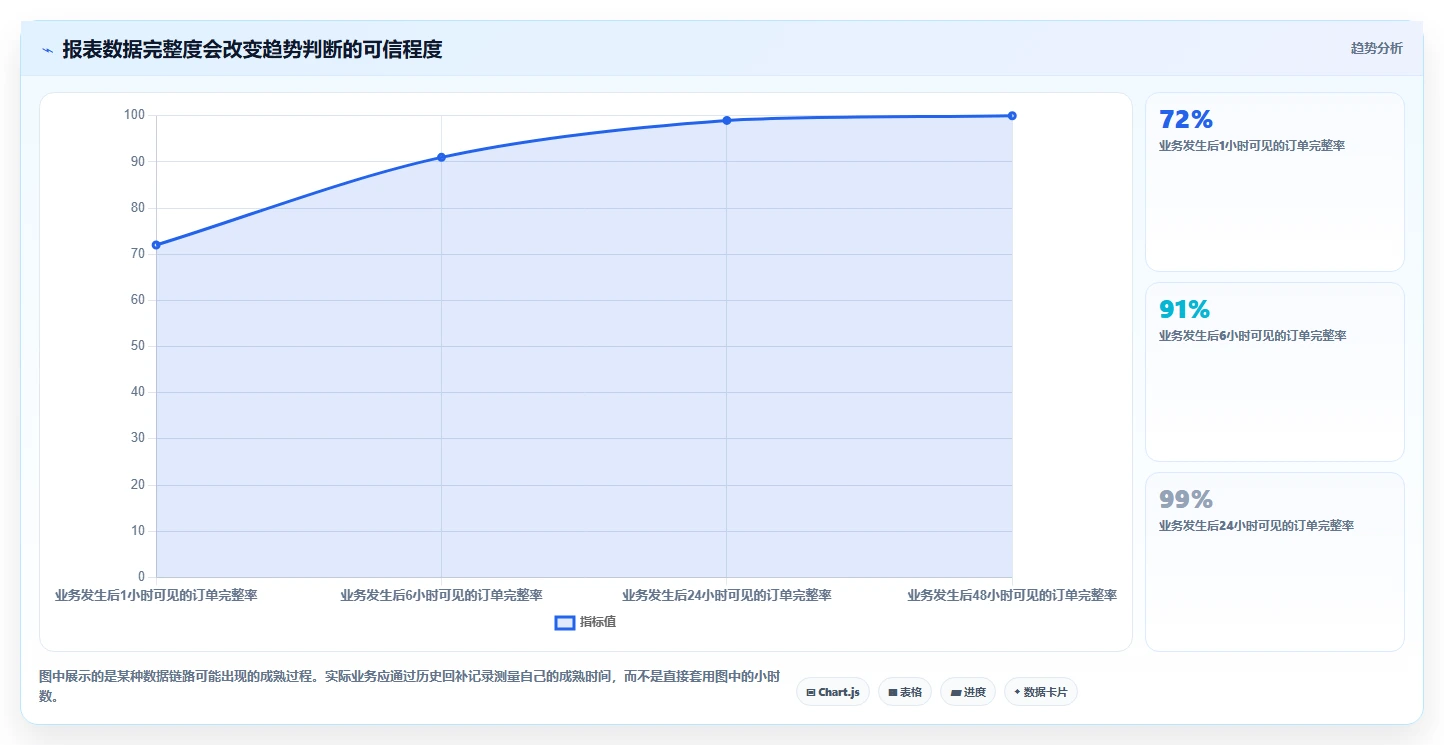This screenshot has width=1444, height=745.
Task: Click x-axis label 业务发生后24小时可见的订单完整率
Action: [x=727, y=595]
